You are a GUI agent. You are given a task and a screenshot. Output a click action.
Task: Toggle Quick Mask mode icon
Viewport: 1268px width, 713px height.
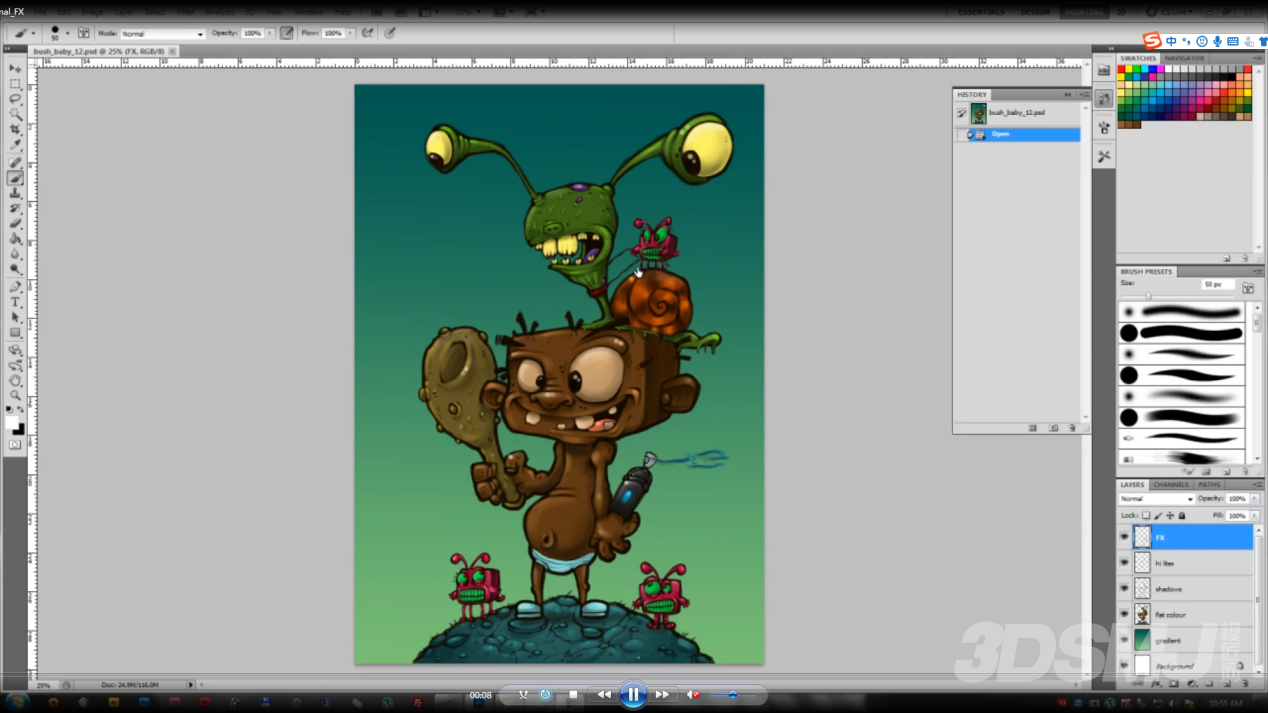click(x=15, y=445)
